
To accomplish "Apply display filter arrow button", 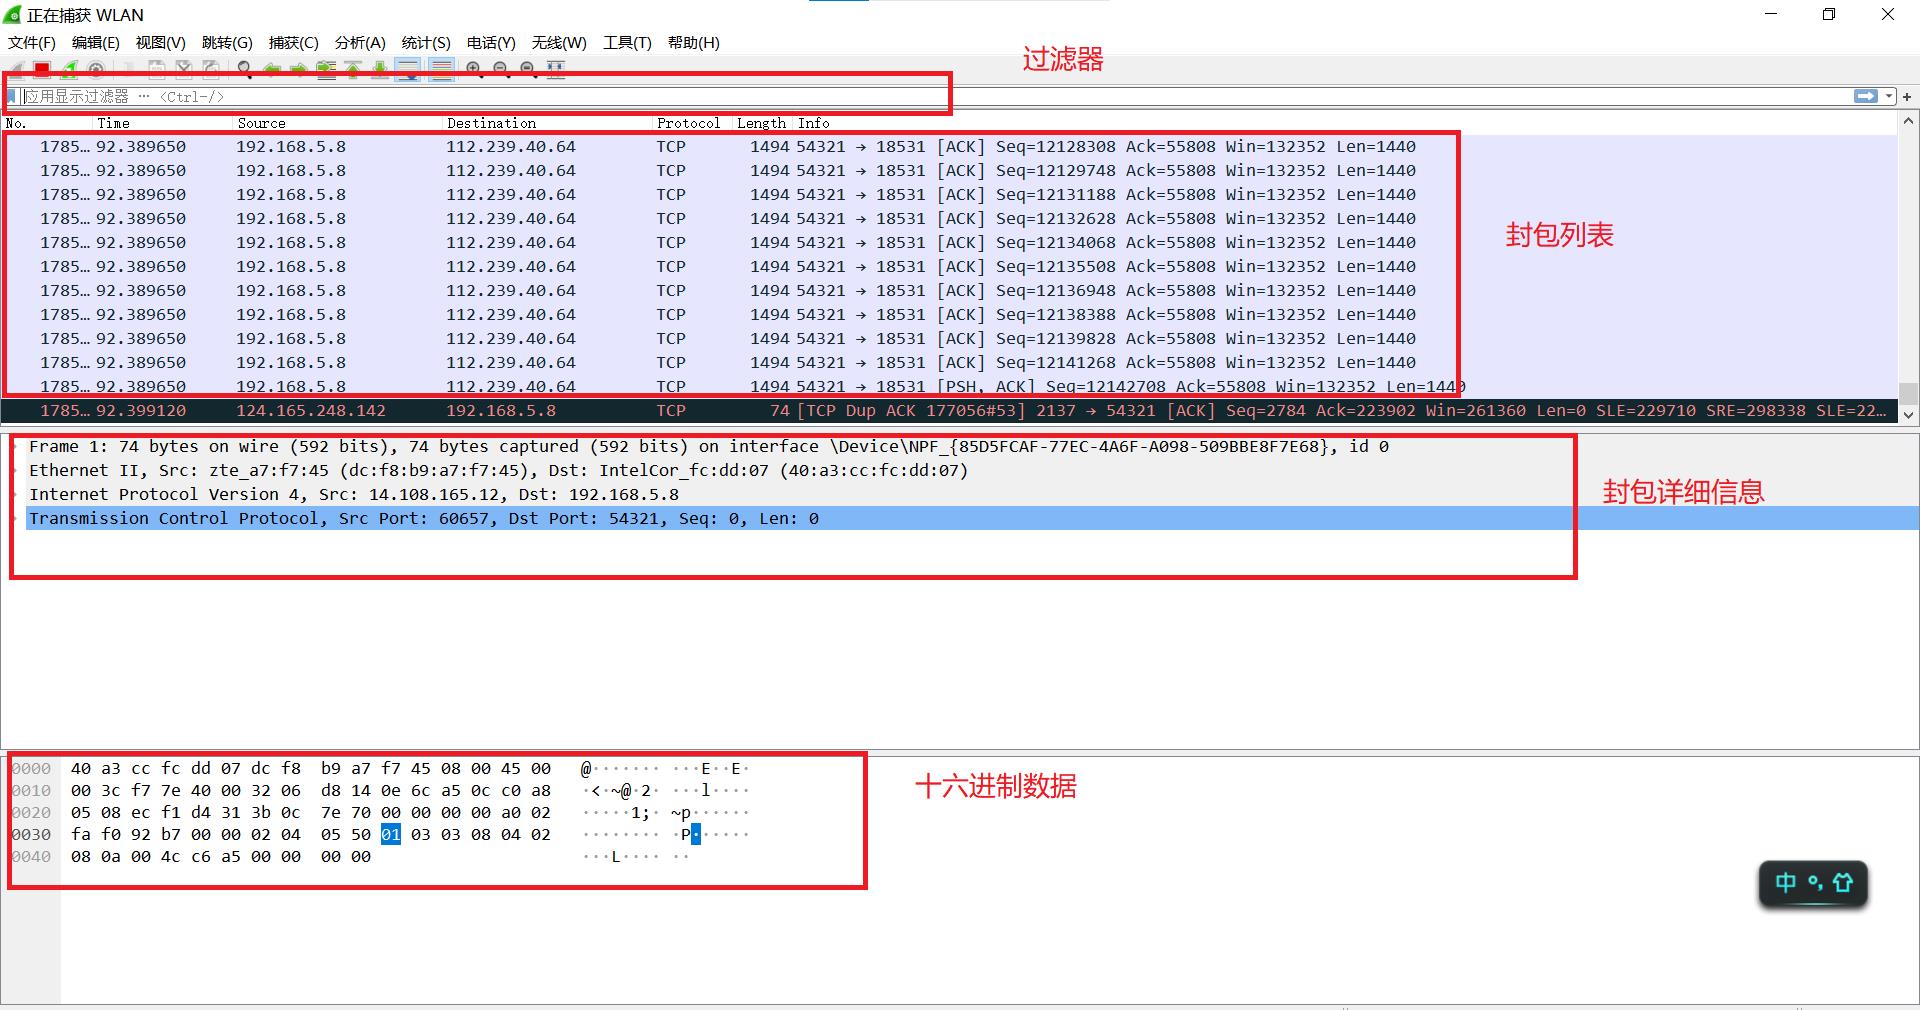I will tap(1866, 96).
